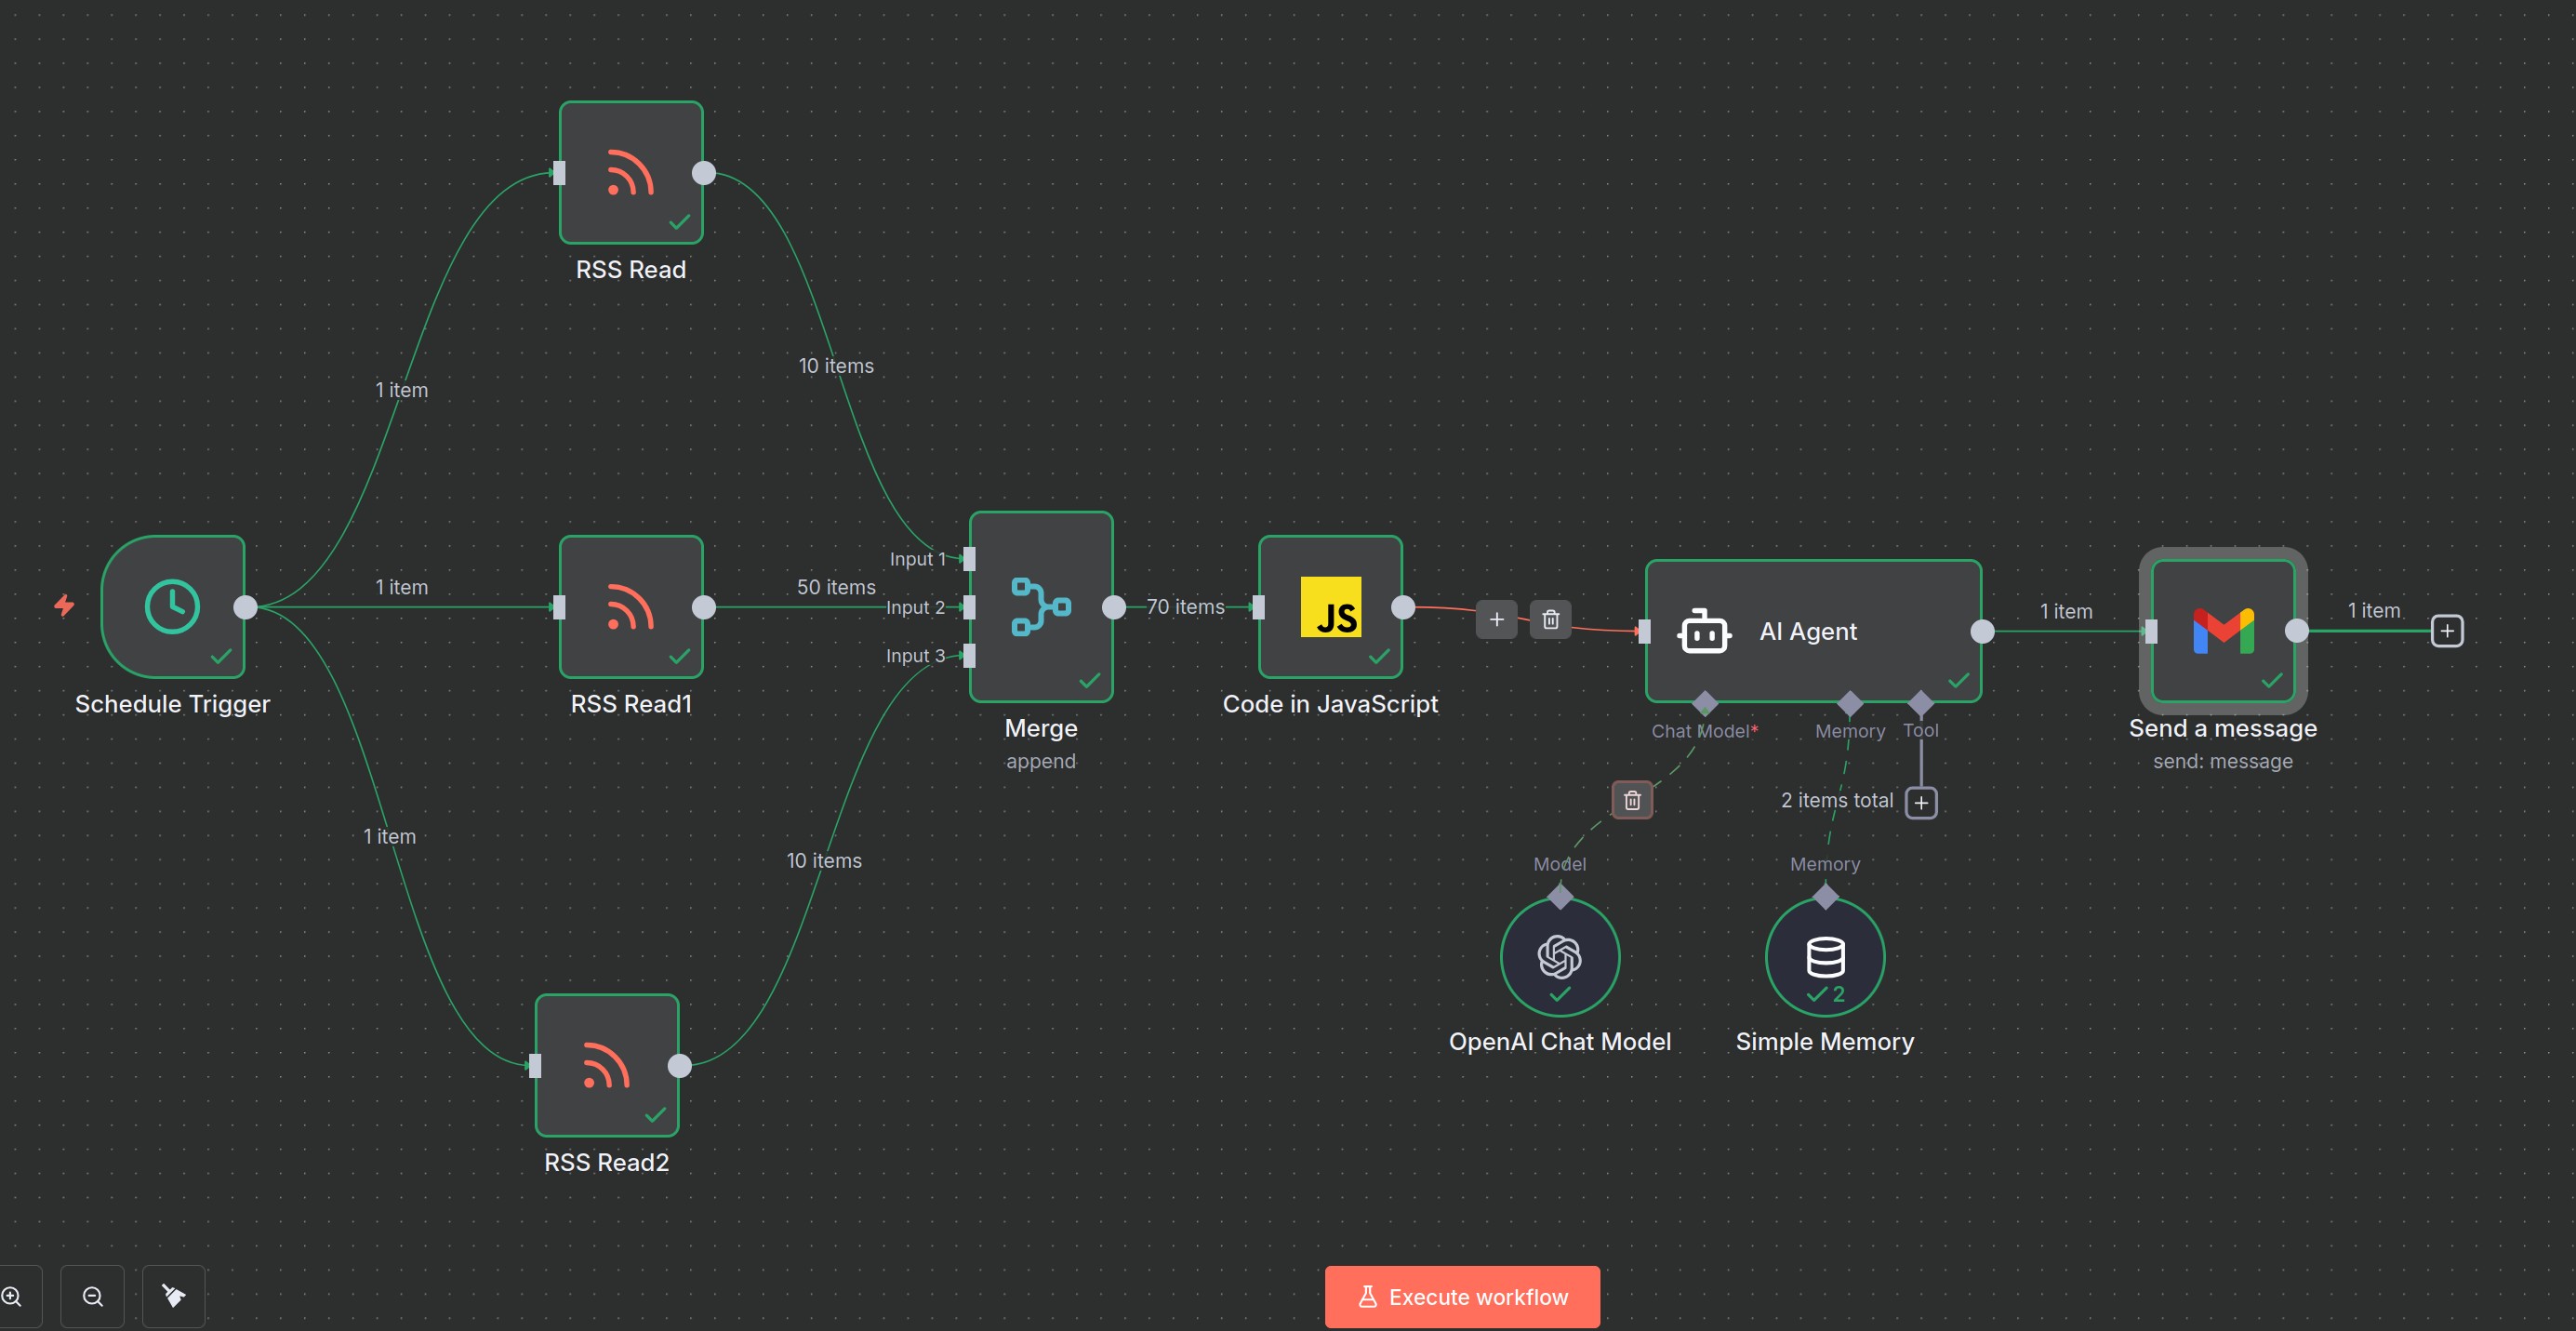Click the 'append' subtitle under Merge
This screenshot has height=1331, width=2576.
pyautogui.click(x=1041, y=761)
